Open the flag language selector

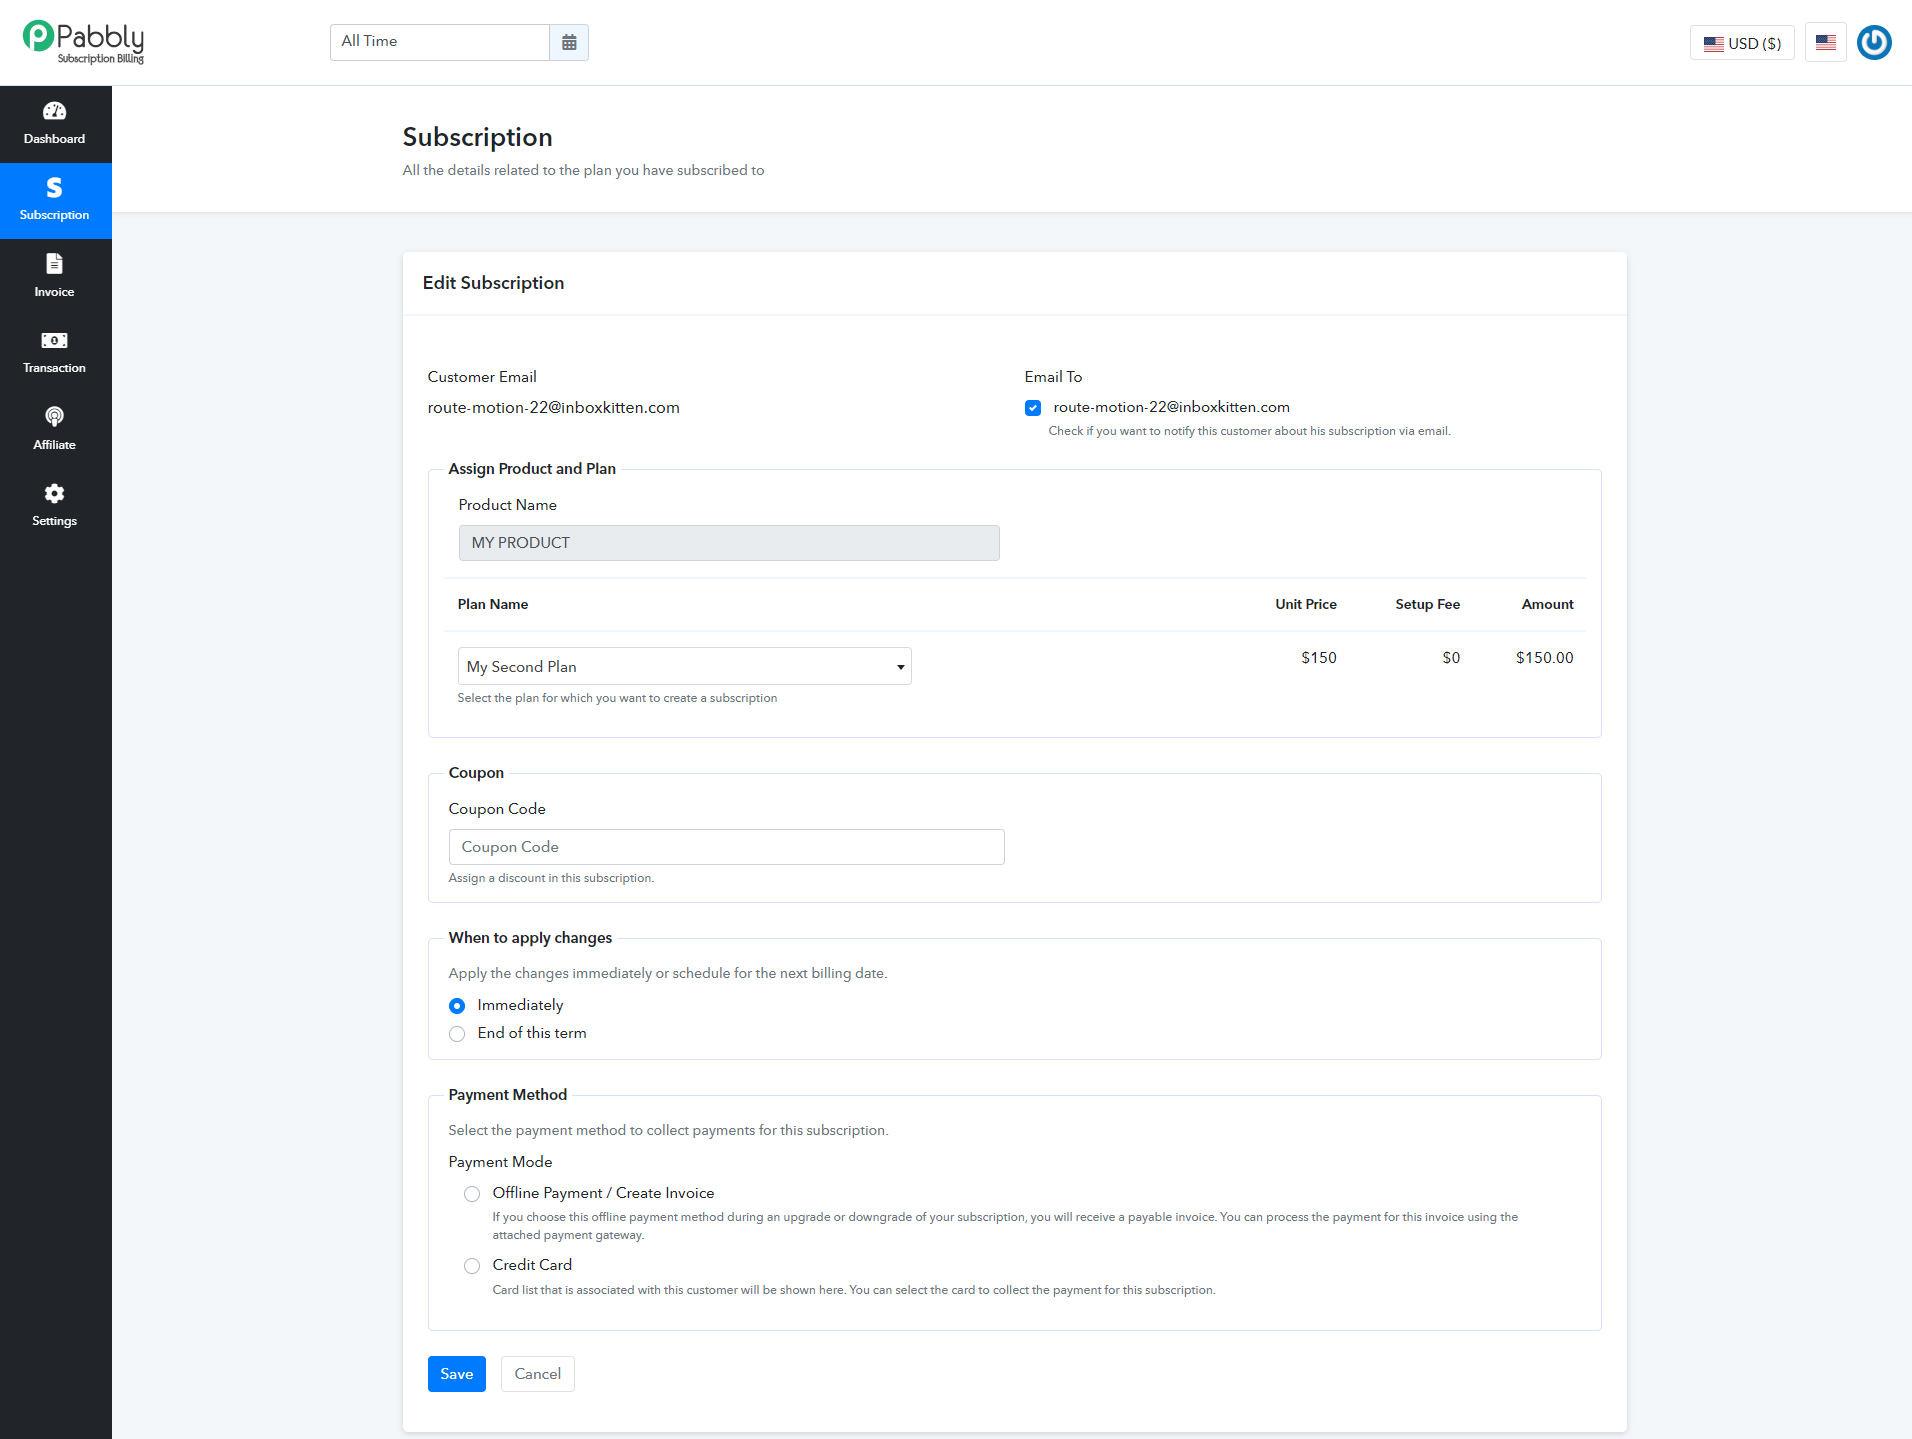coord(1826,43)
